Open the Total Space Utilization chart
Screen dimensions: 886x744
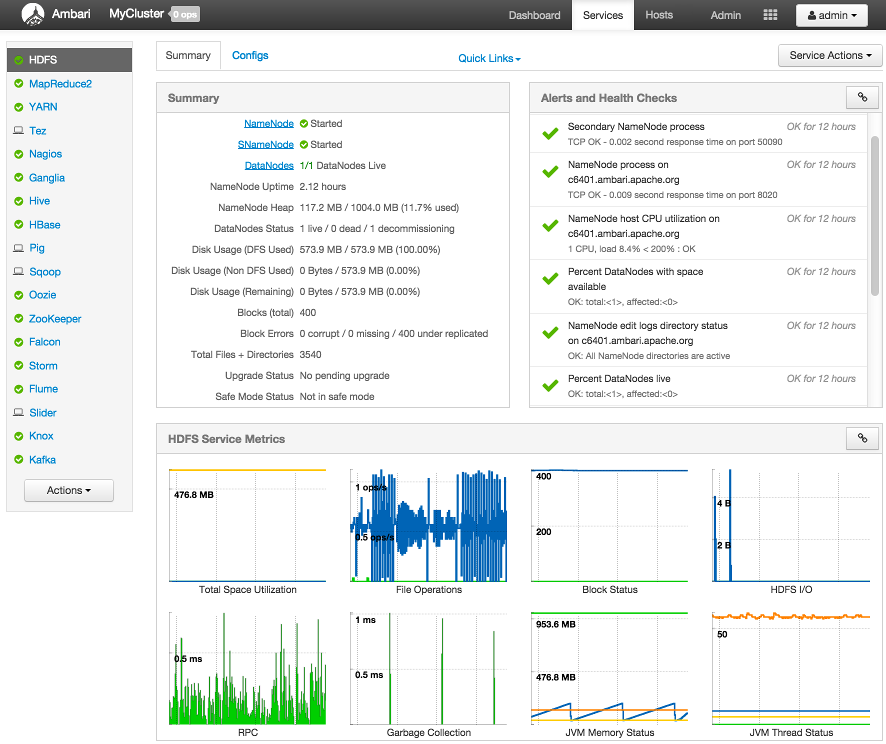(247, 531)
